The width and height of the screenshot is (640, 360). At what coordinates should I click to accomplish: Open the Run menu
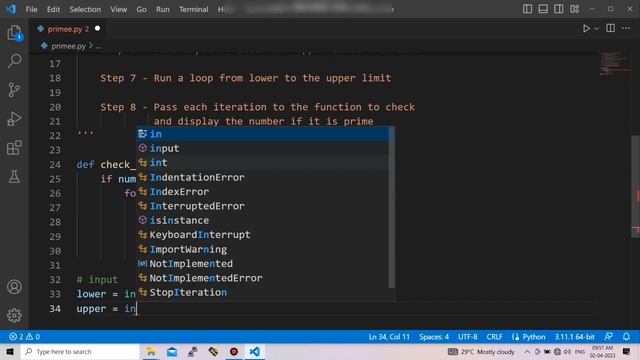tap(162, 9)
